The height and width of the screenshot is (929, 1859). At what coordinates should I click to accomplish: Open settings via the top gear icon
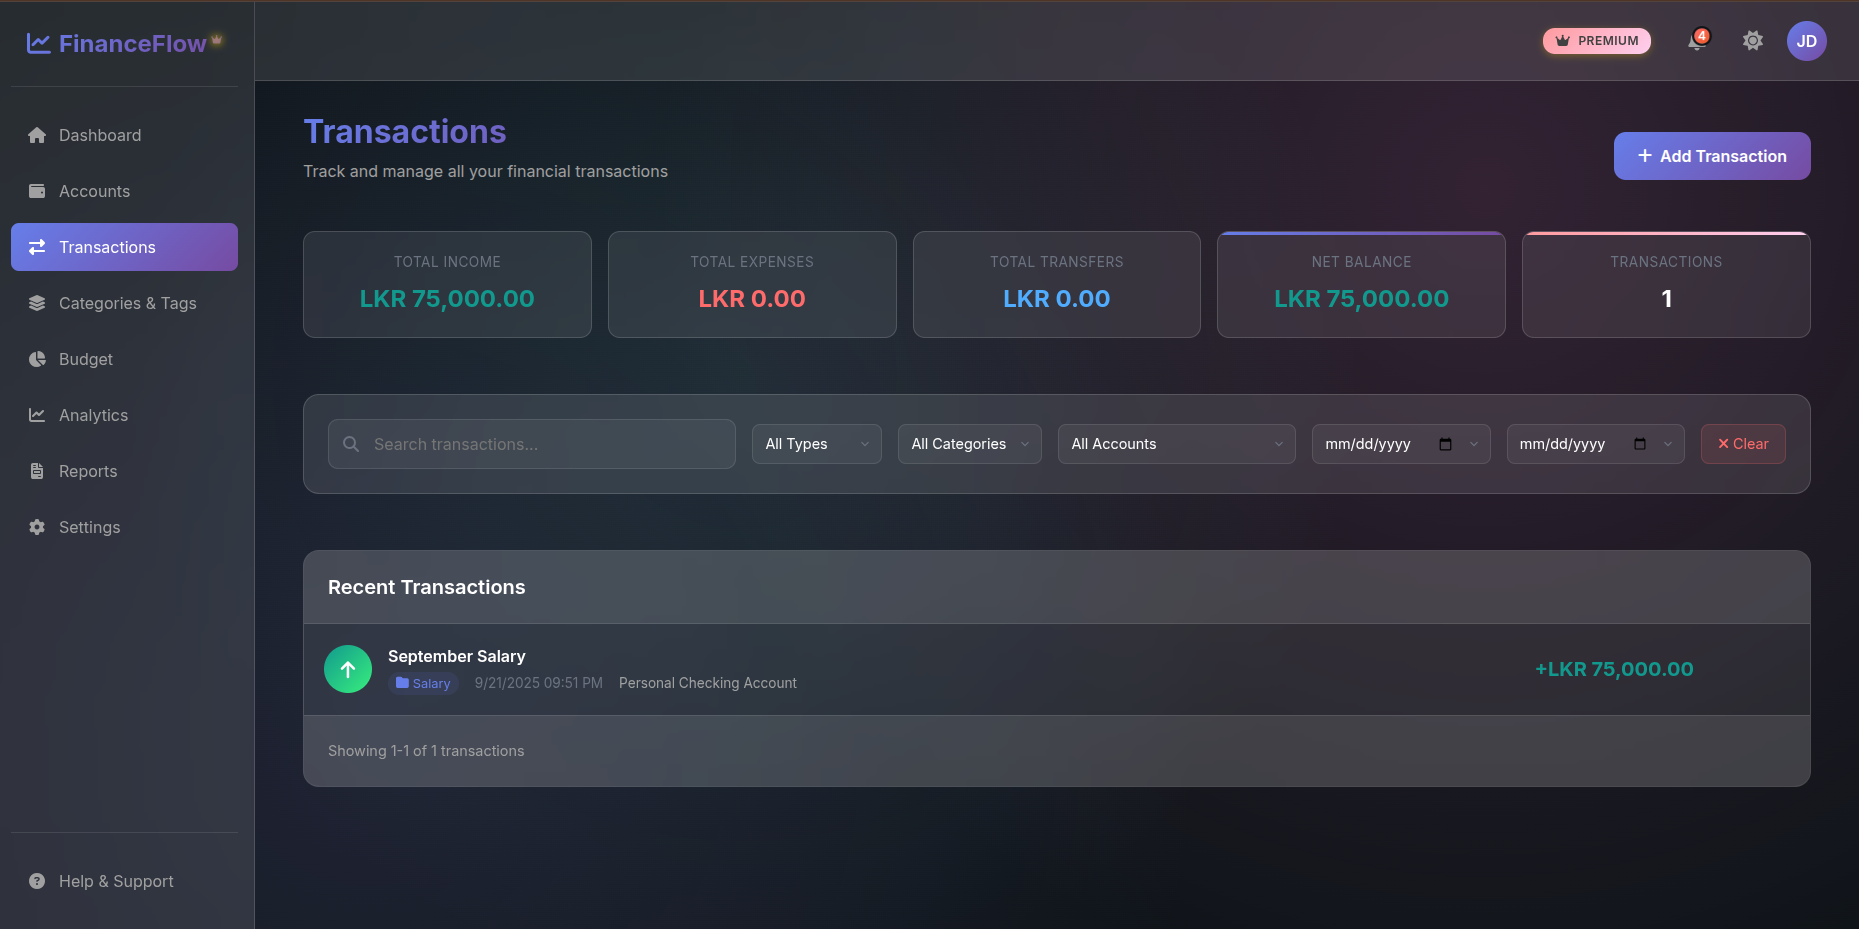click(1752, 41)
